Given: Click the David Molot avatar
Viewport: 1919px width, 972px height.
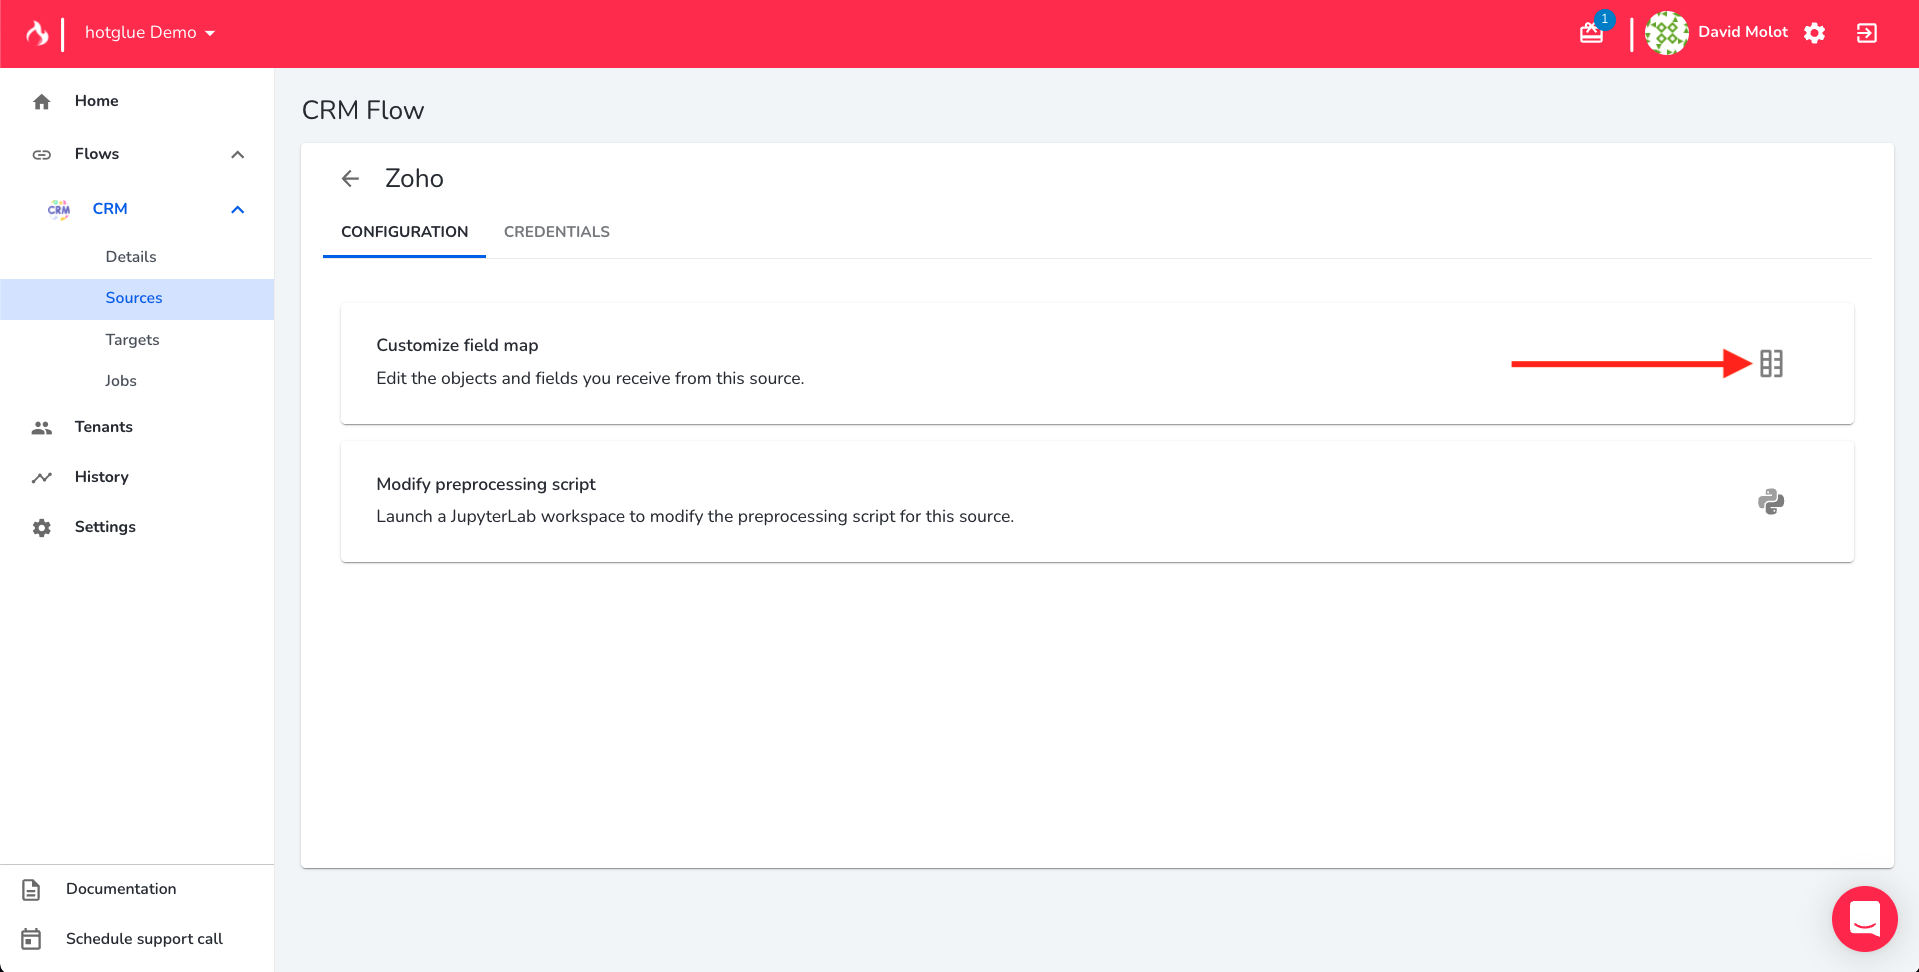Looking at the screenshot, I should [1666, 33].
